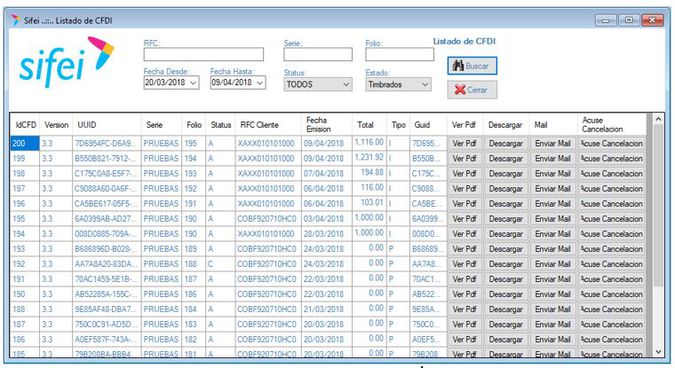Image resolution: width=675 pixels, height=368 pixels.
Task: Click Ver Pdf for IdCFD 199
Action: tap(464, 158)
